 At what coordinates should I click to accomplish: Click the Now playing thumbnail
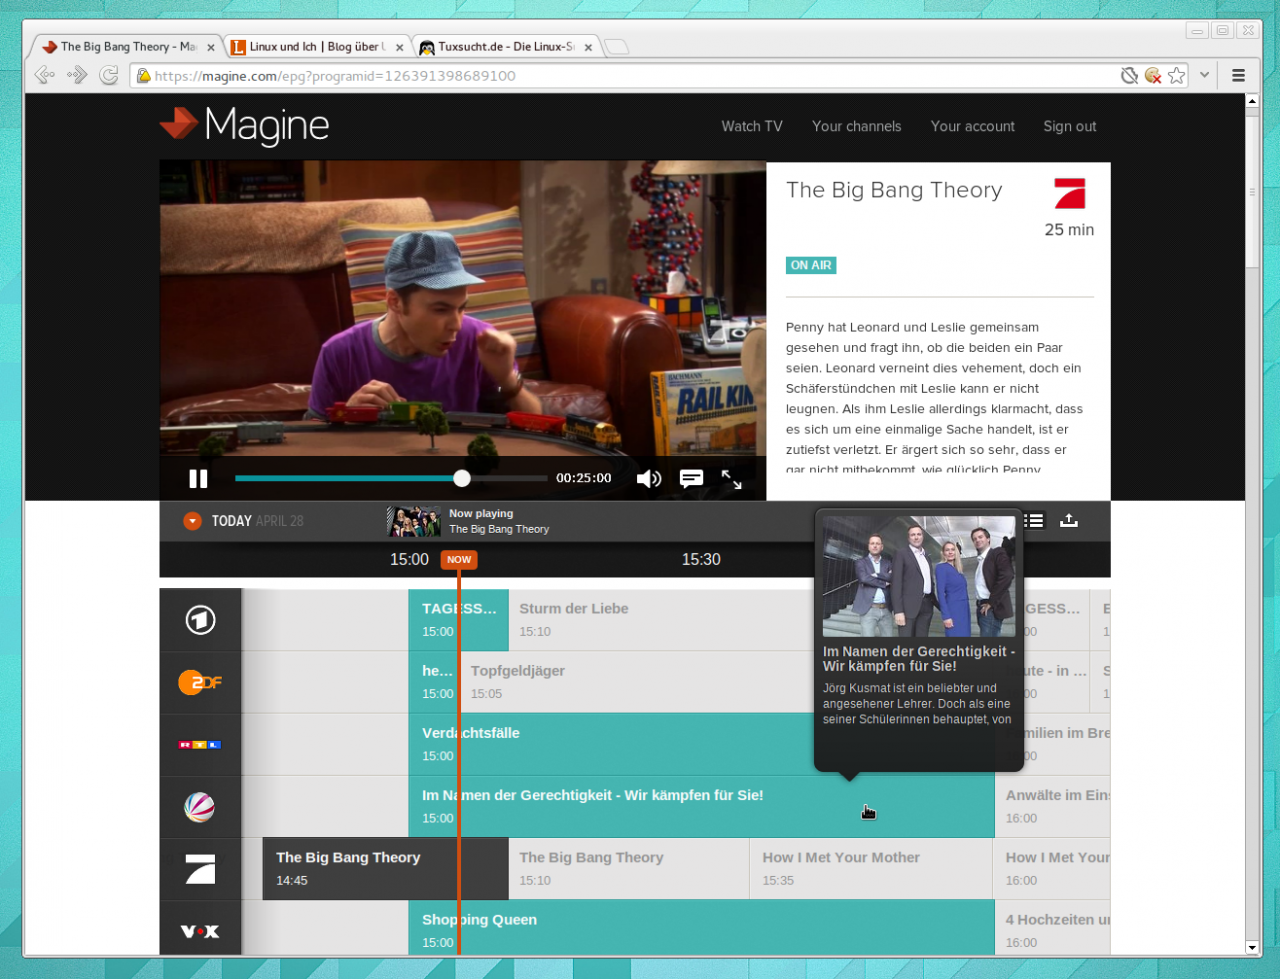(414, 521)
